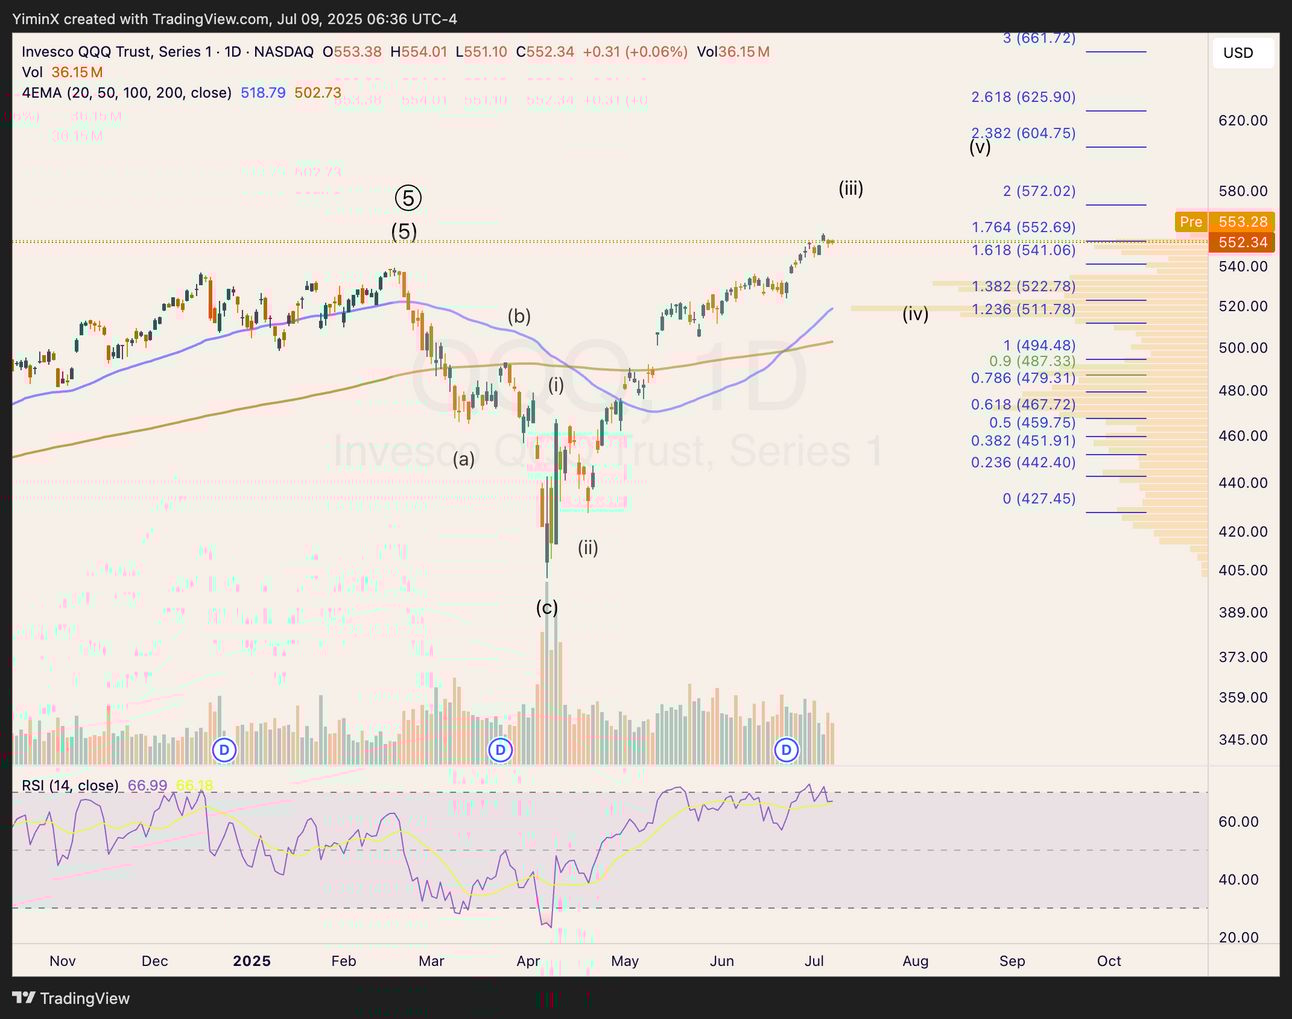Select the (i) wave label
Screen dimensions: 1292x1019
(x=556, y=384)
